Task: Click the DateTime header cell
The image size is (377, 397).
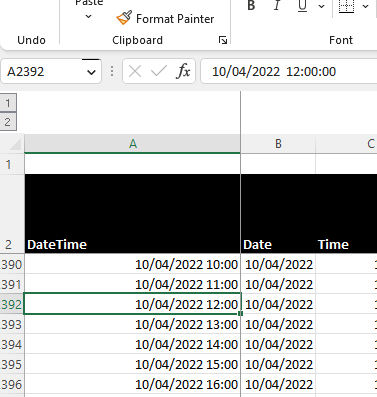Action: 132,214
